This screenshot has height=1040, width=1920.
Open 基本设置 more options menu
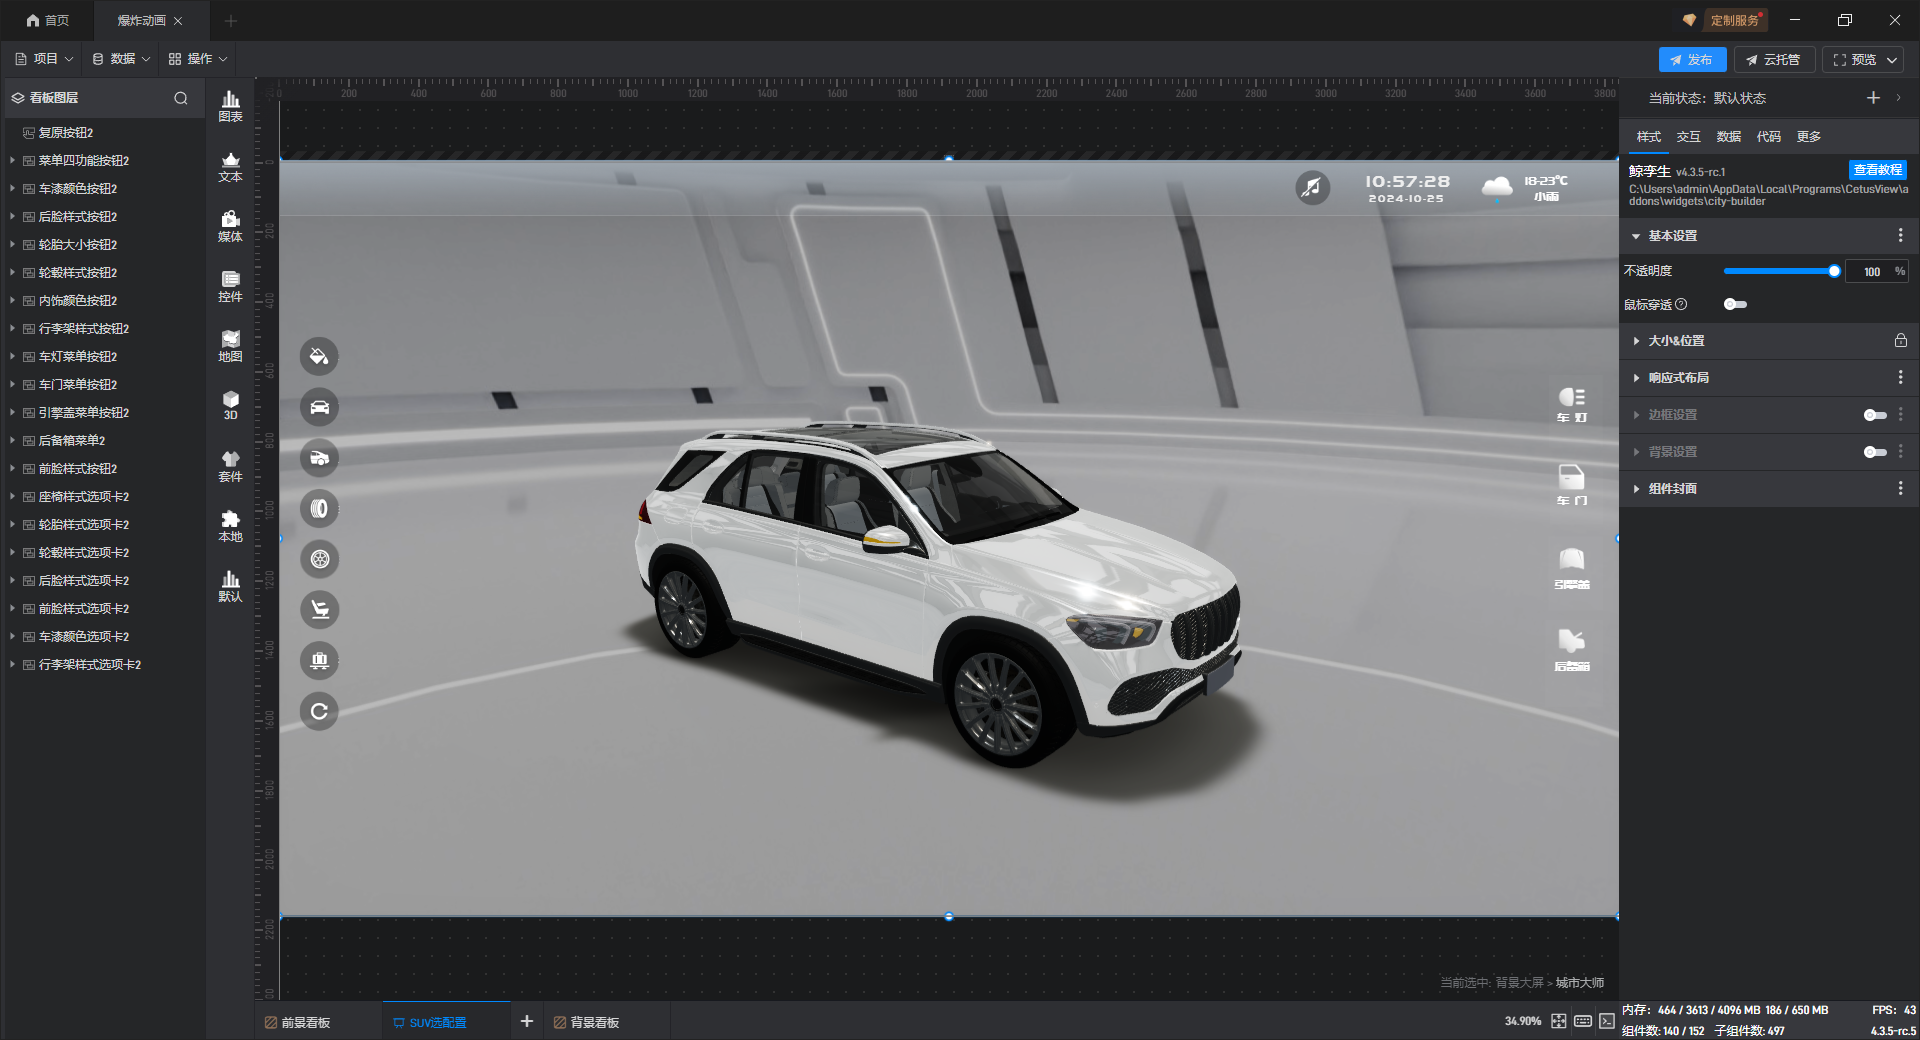point(1900,236)
